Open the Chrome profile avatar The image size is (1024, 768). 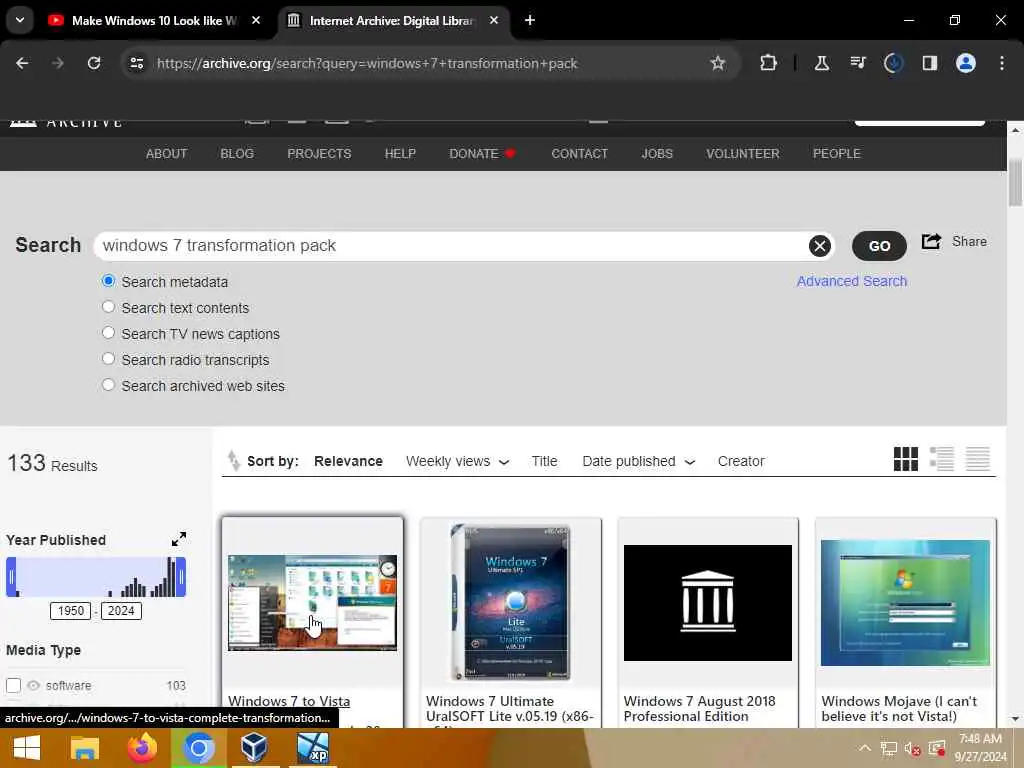coord(966,63)
